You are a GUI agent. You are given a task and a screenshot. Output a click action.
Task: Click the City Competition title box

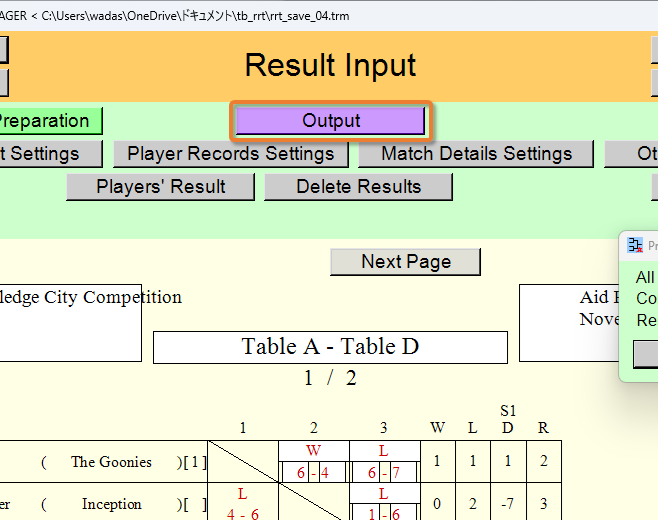coord(70,323)
